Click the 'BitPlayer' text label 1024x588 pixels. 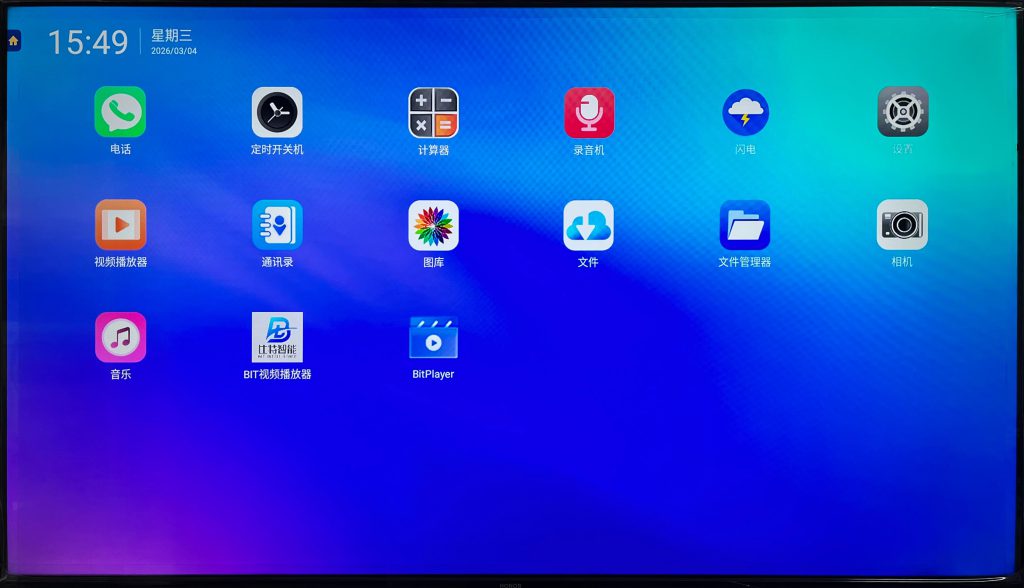click(x=433, y=374)
